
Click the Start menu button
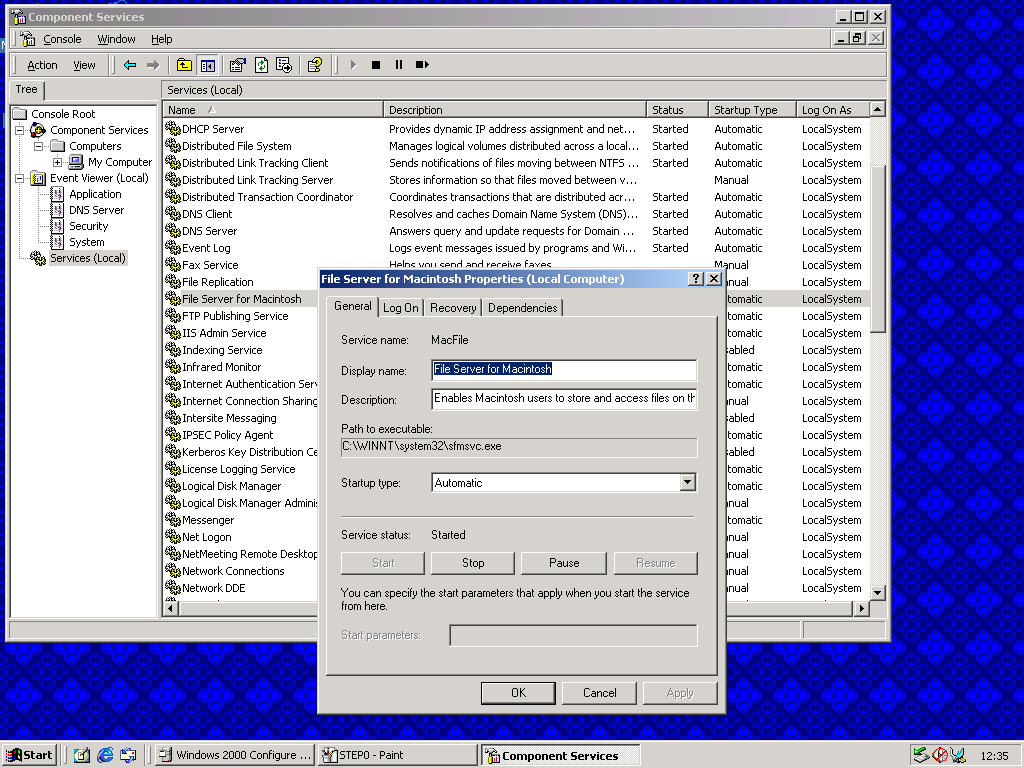(x=29, y=755)
